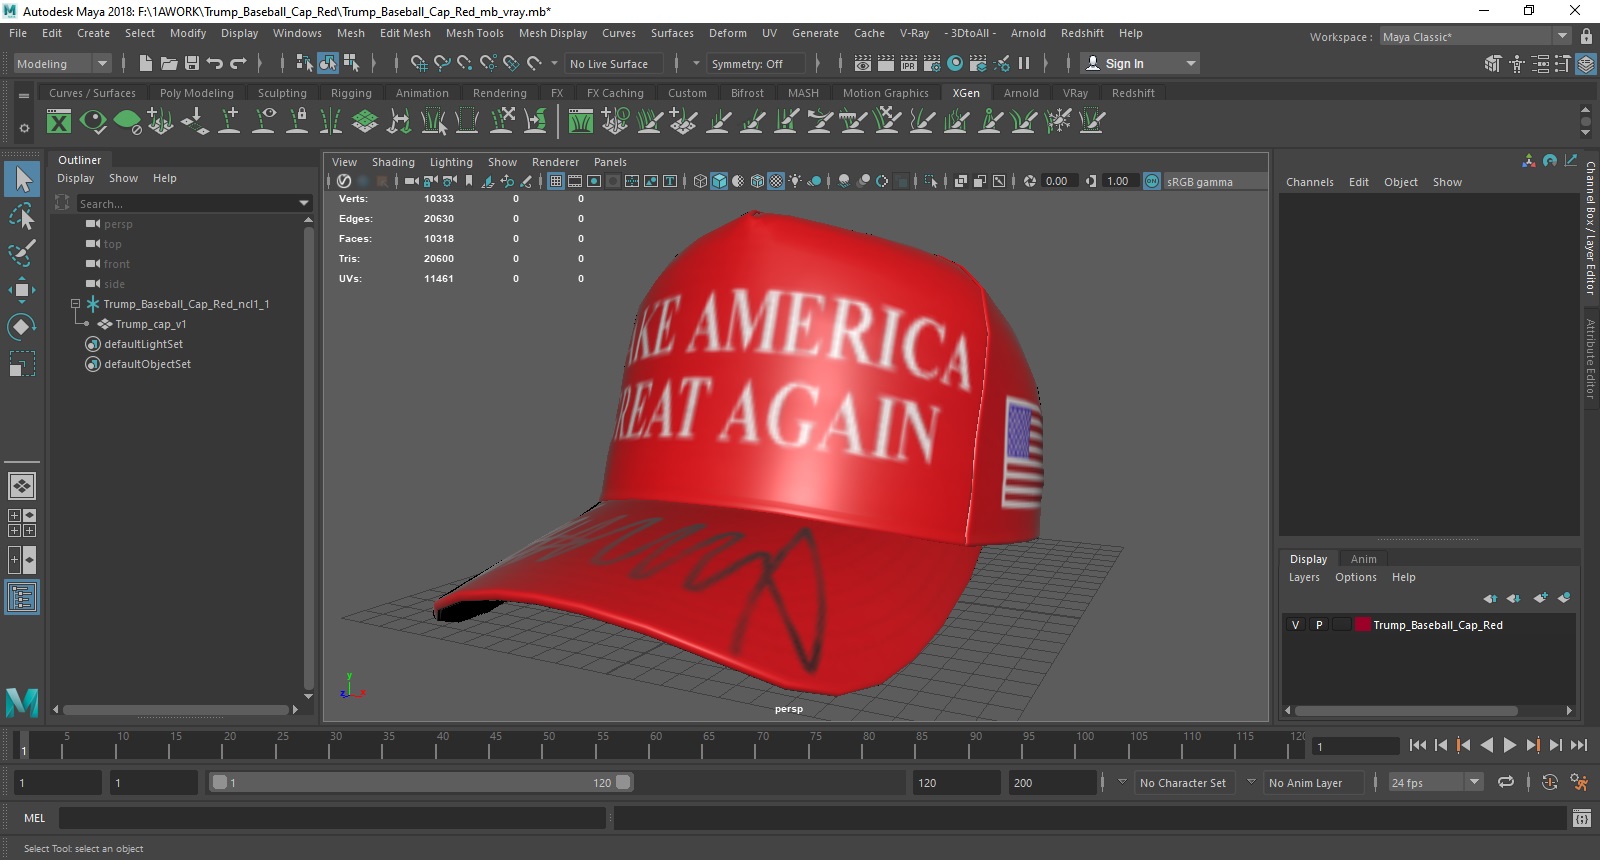1600x860 pixels.
Task: Enable smooth shade all cube icon
Action: pyautogui.click(x=719, y=181)
